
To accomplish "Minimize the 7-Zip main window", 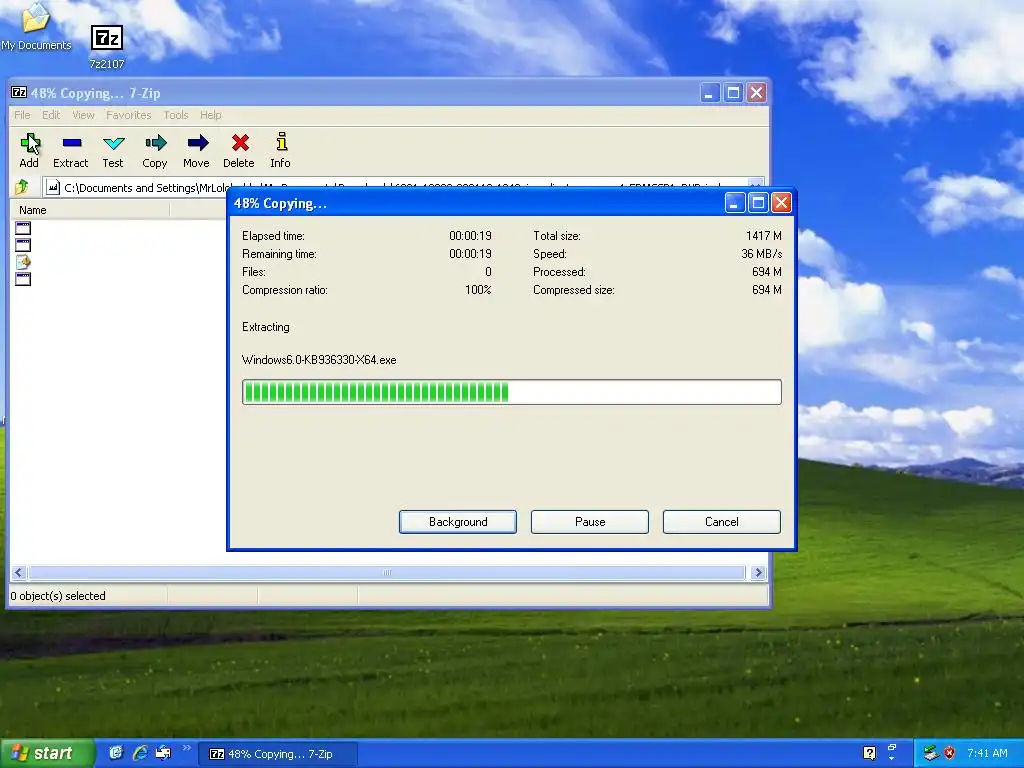I will tap(710, 93).
